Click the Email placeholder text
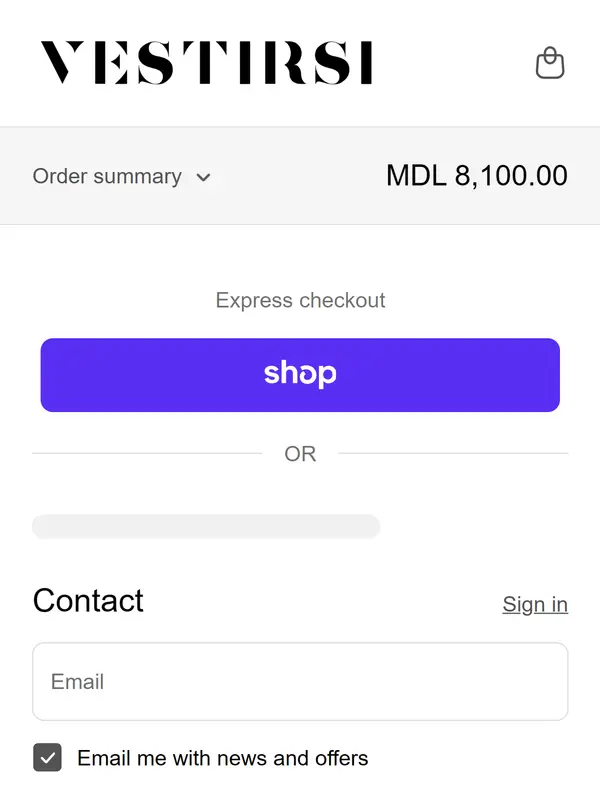The width and height of the screenshot is (600, 800). [x=78, y=682]
